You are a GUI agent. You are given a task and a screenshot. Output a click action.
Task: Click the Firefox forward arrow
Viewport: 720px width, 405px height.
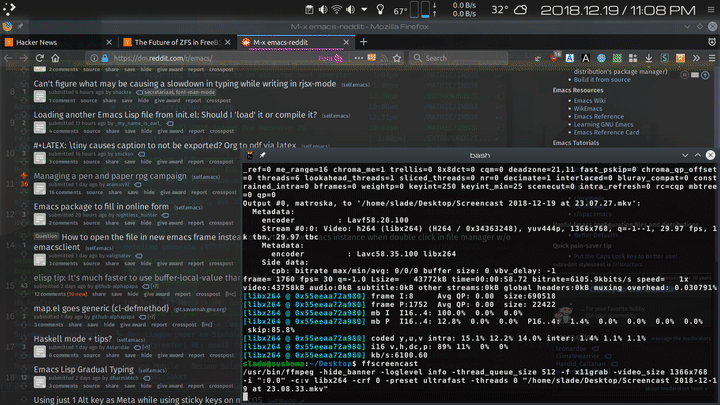point(23,58)
